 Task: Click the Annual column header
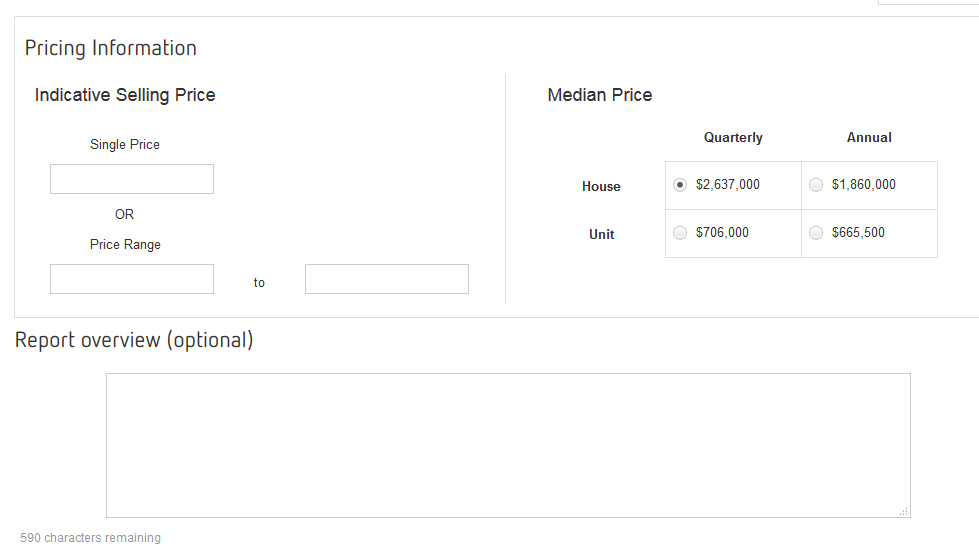(x=869, y=138)
